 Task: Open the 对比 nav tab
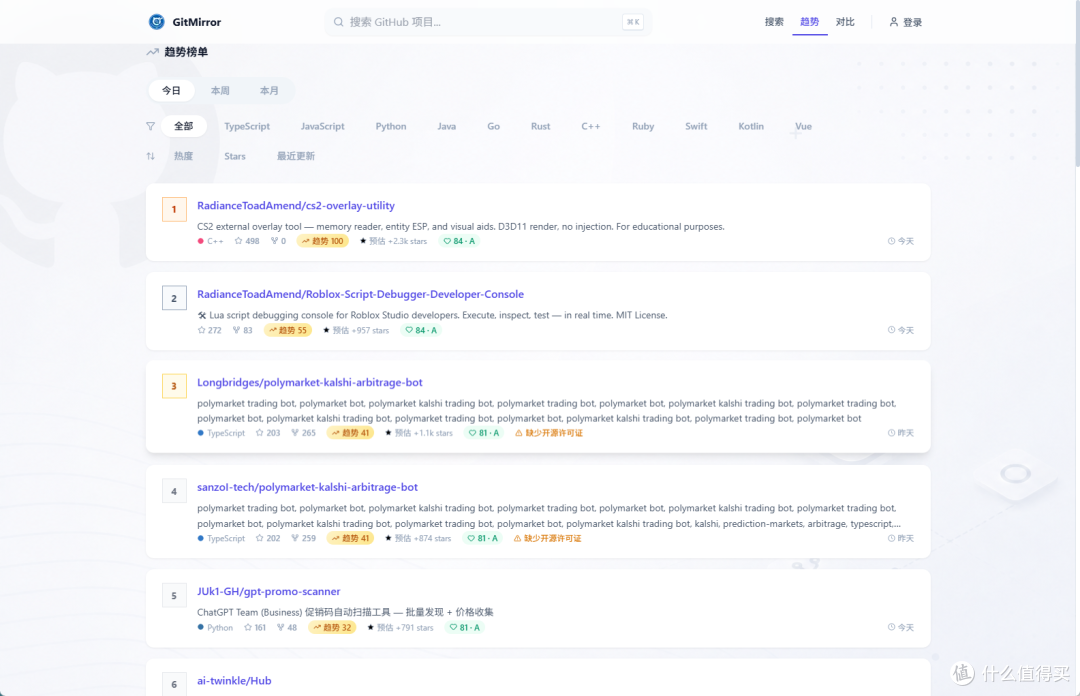point(845,22)
